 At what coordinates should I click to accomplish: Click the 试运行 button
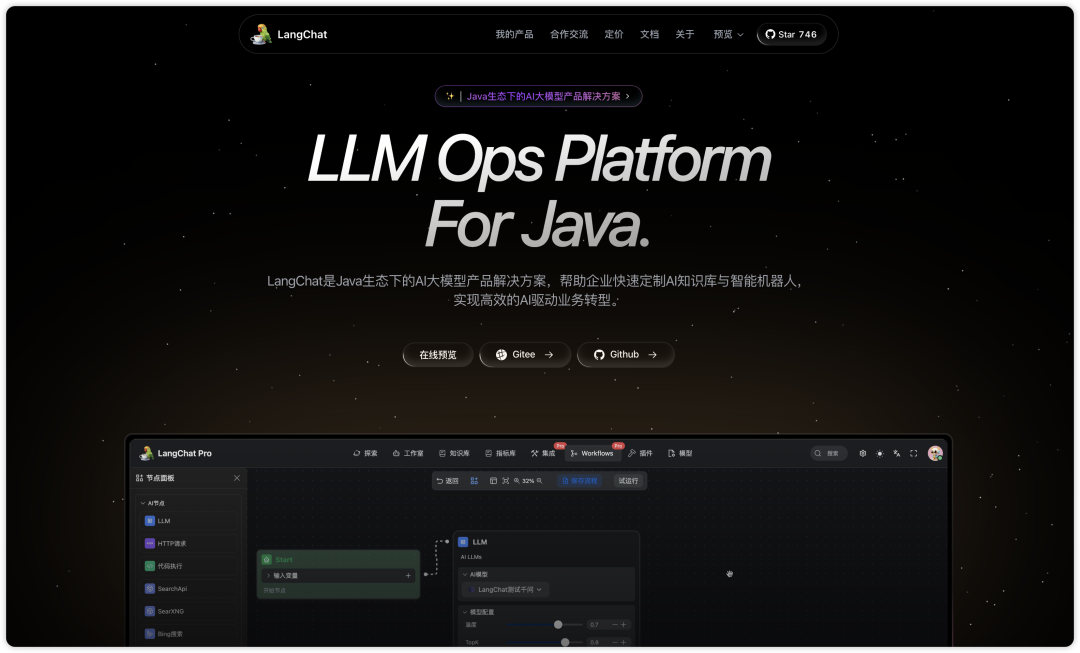point(628,481)
